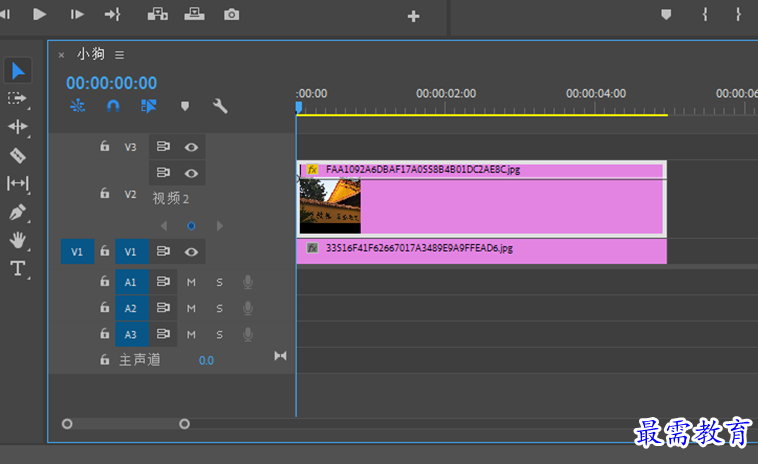Select the Hand tool
The image size is (758, 464).
pos(18,240)
